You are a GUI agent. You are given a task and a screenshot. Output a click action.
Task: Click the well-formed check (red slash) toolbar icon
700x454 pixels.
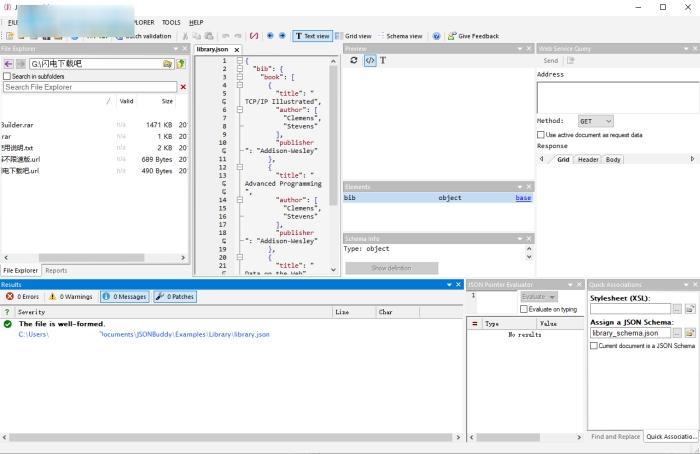click(x=254, y=36)
